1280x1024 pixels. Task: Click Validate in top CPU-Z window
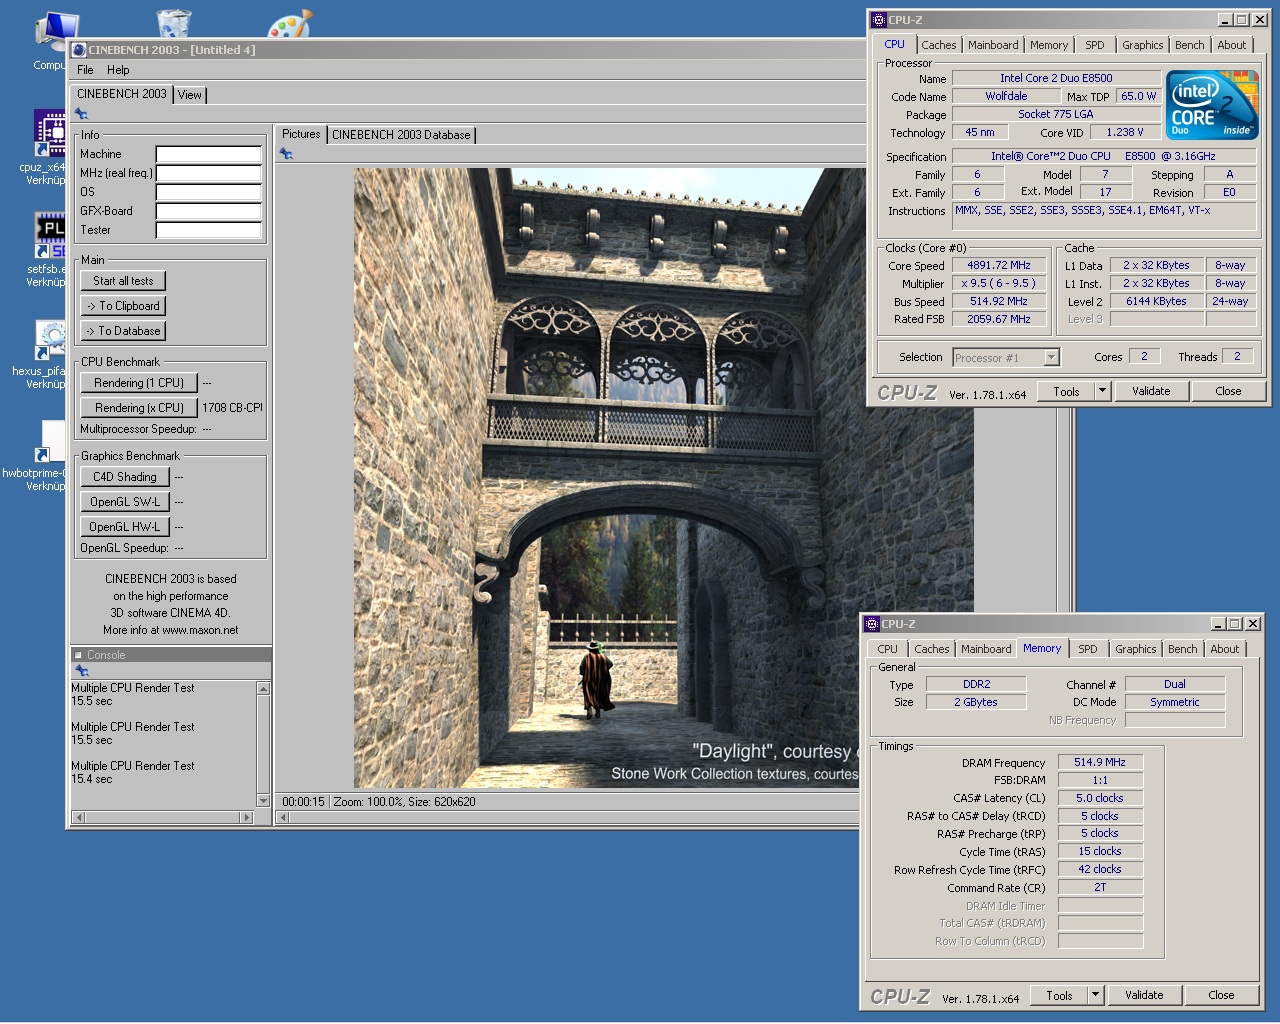tap(1151, 391)
